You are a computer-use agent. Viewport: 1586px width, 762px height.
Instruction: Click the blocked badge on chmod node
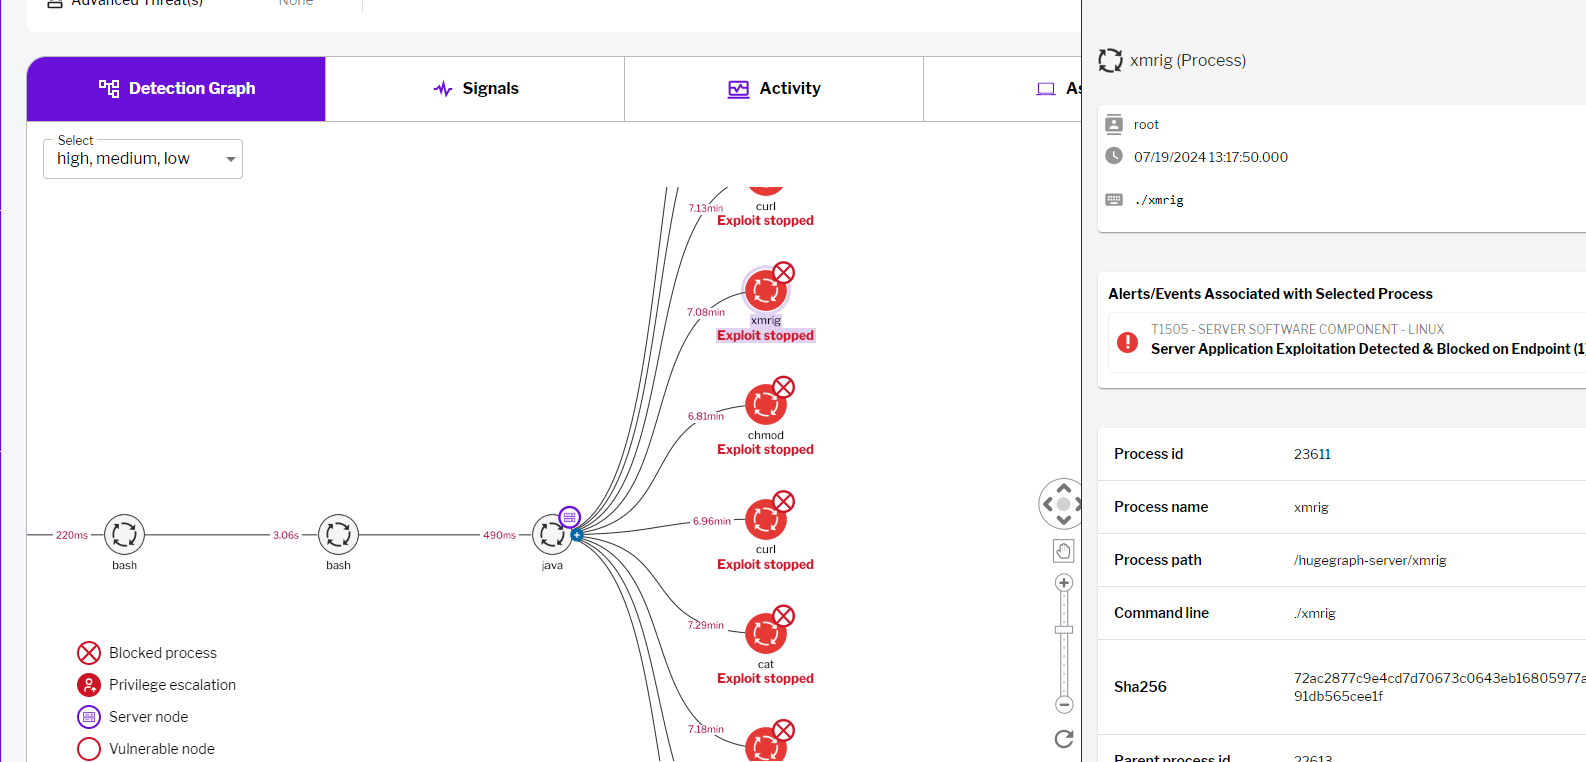(784, 387)
